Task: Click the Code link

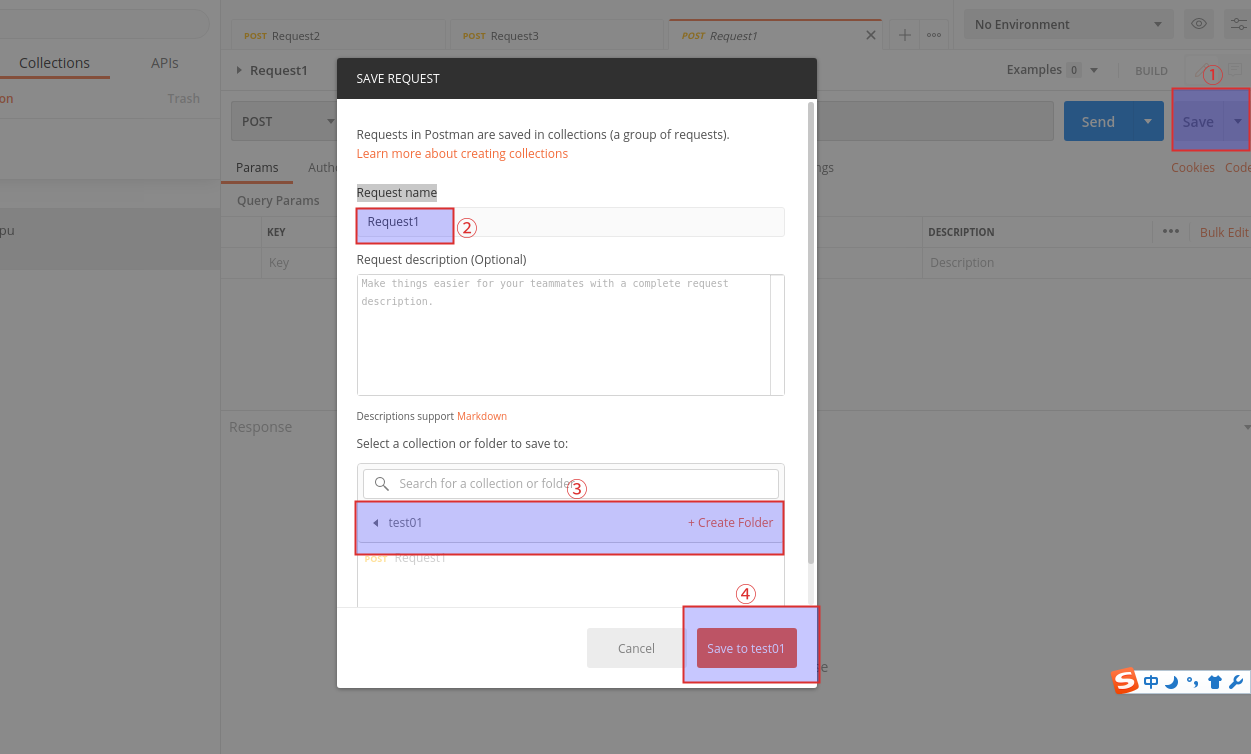Action: (x=1238, y=167)
